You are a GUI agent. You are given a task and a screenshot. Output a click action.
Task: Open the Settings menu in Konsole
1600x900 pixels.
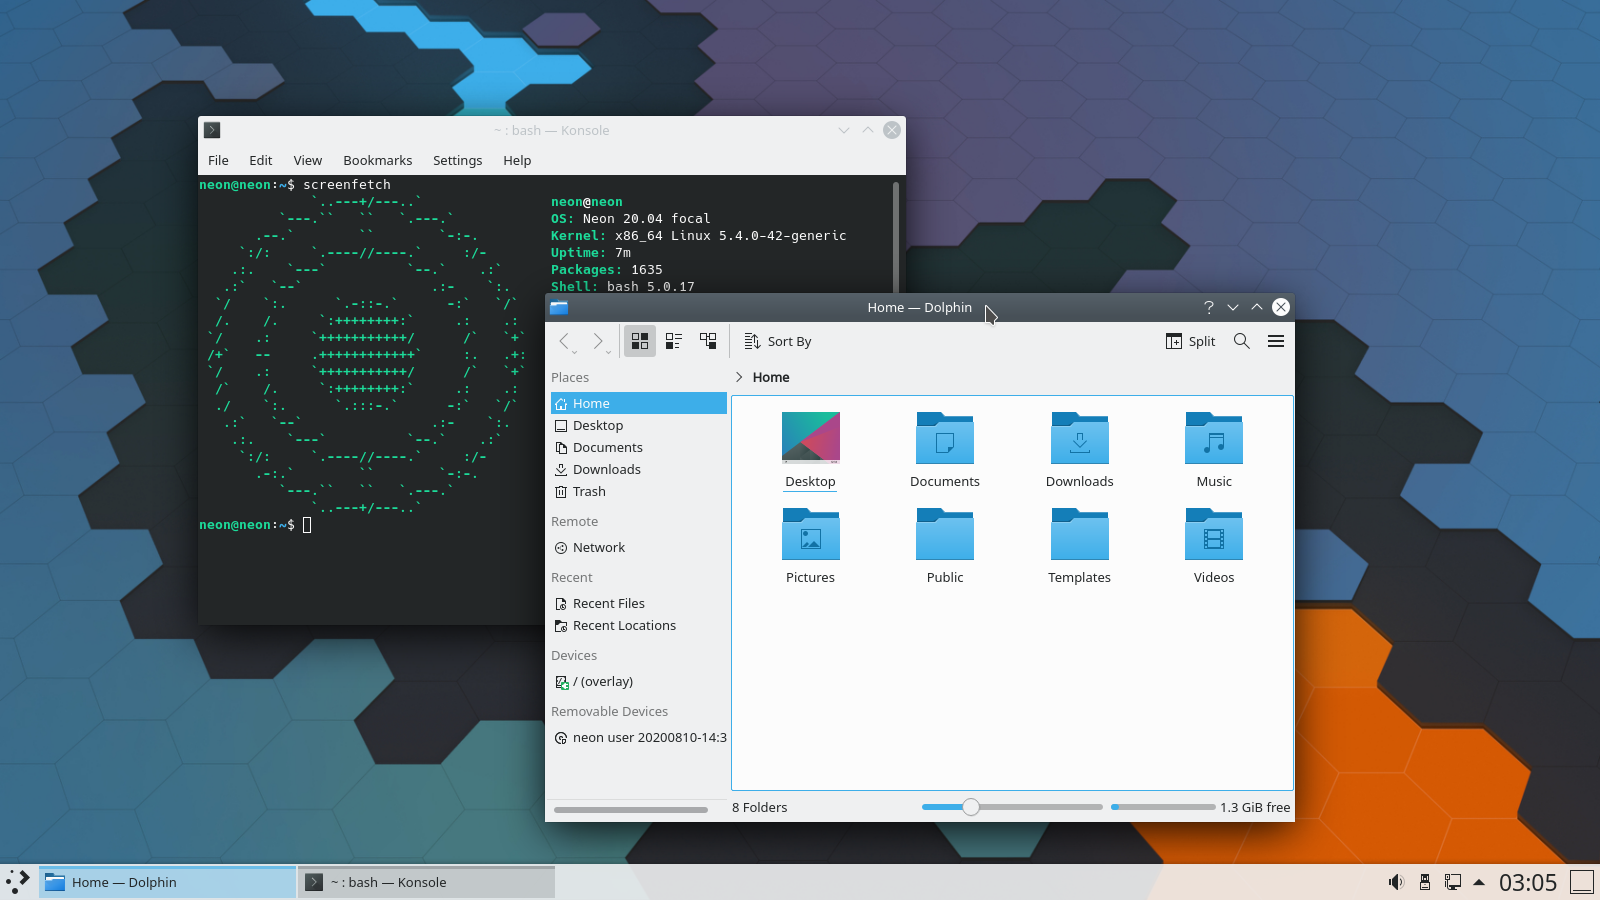click(x=457, y=160)
